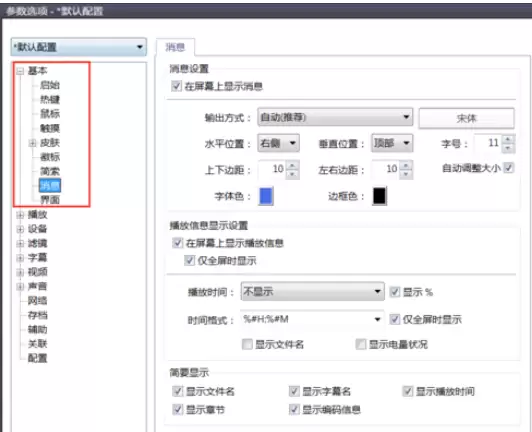Expand the 皮肤 tree node

pyautogui.click(x=32, y=143)
